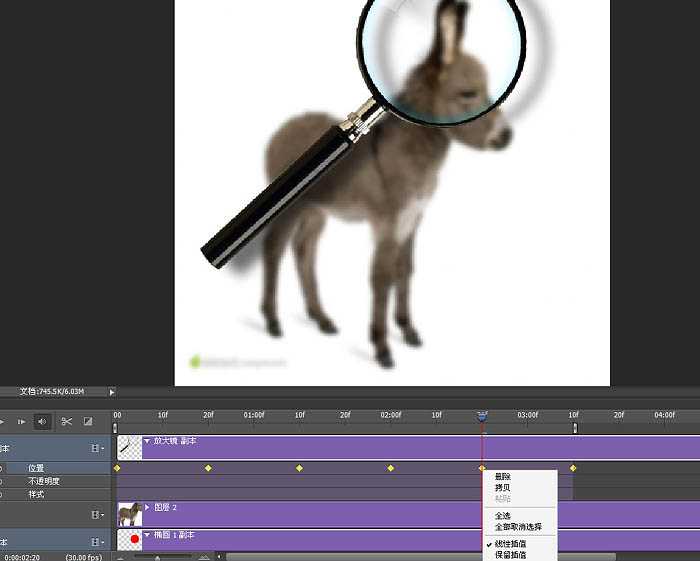Expand the 图层 2 clip triangle

tap(147, 508)
